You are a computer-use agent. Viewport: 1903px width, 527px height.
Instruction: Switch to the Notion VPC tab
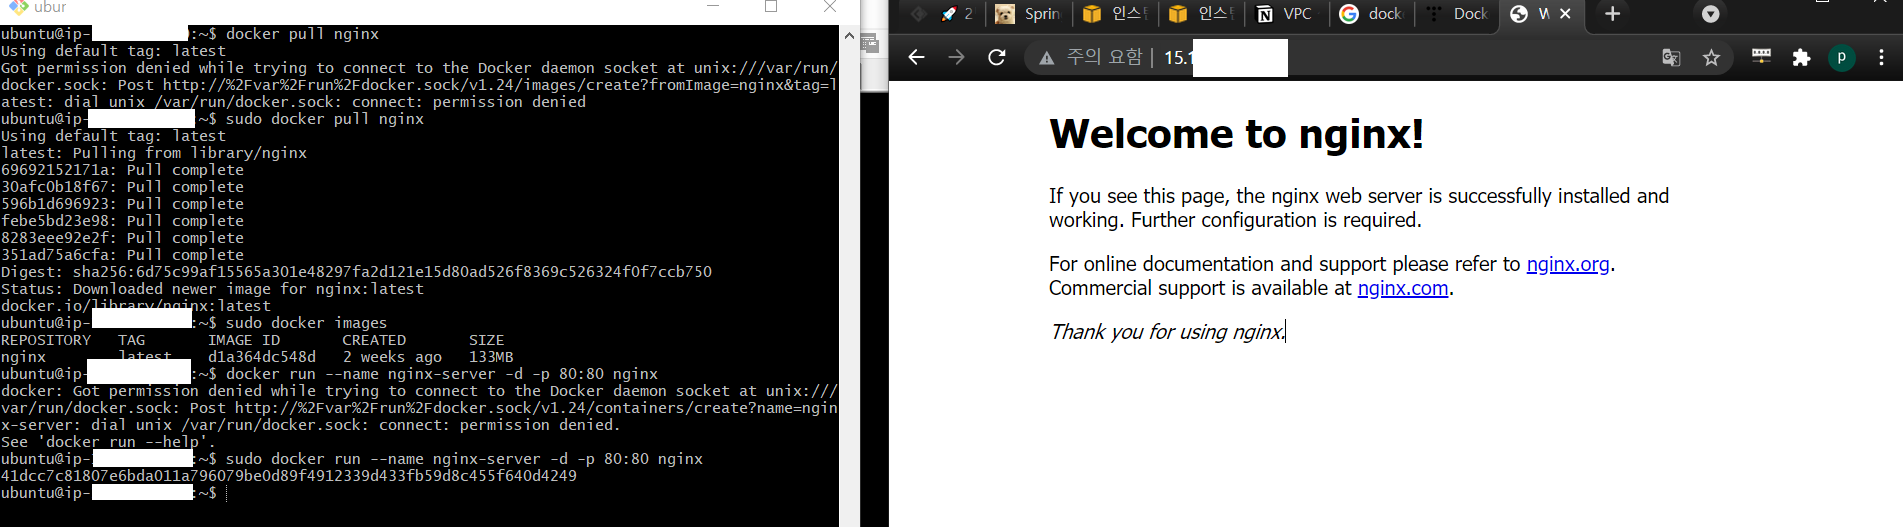[1287, 14]
